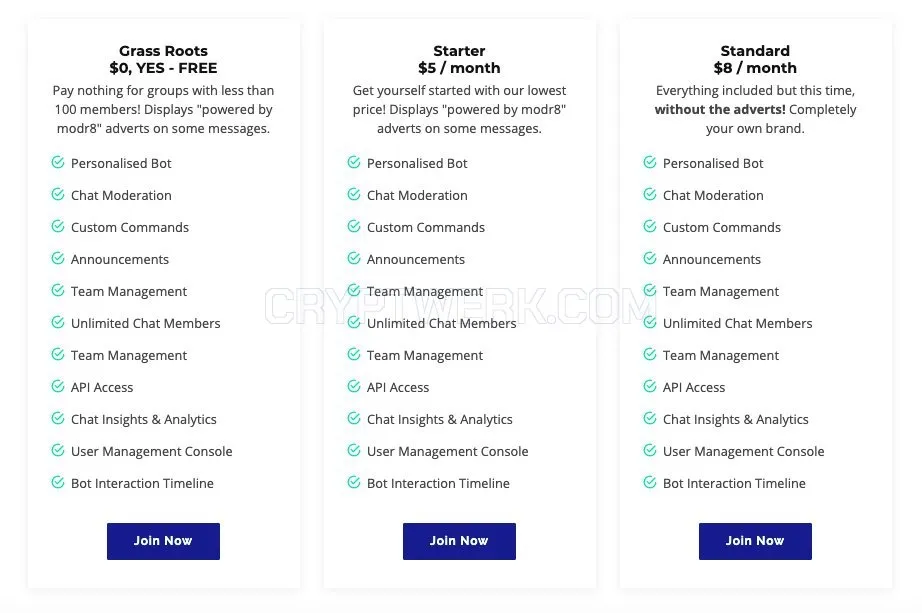Click Join Now under Standard plan
Viewport: 922px width, 613px height.
click(x=755, y=541)
